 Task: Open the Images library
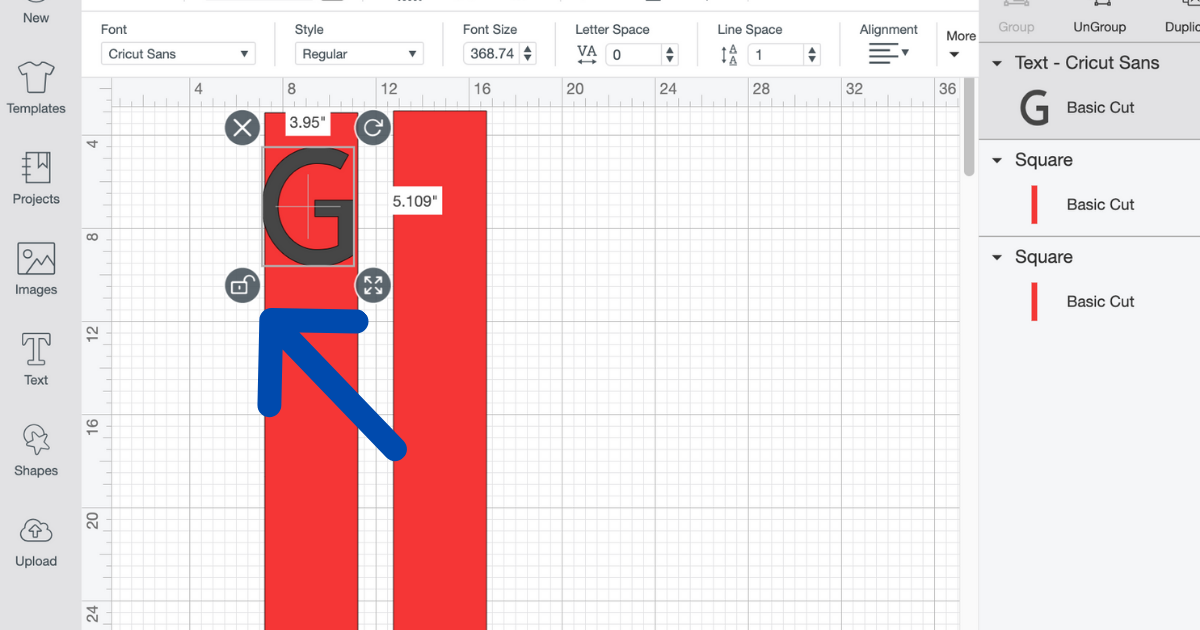coord(36,269)
